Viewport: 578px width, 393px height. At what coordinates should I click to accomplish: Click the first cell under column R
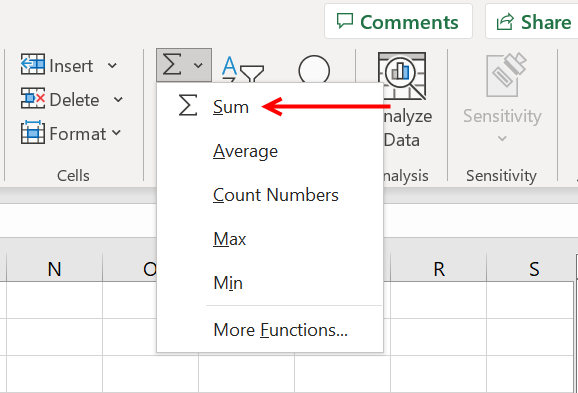click(439, 300)
